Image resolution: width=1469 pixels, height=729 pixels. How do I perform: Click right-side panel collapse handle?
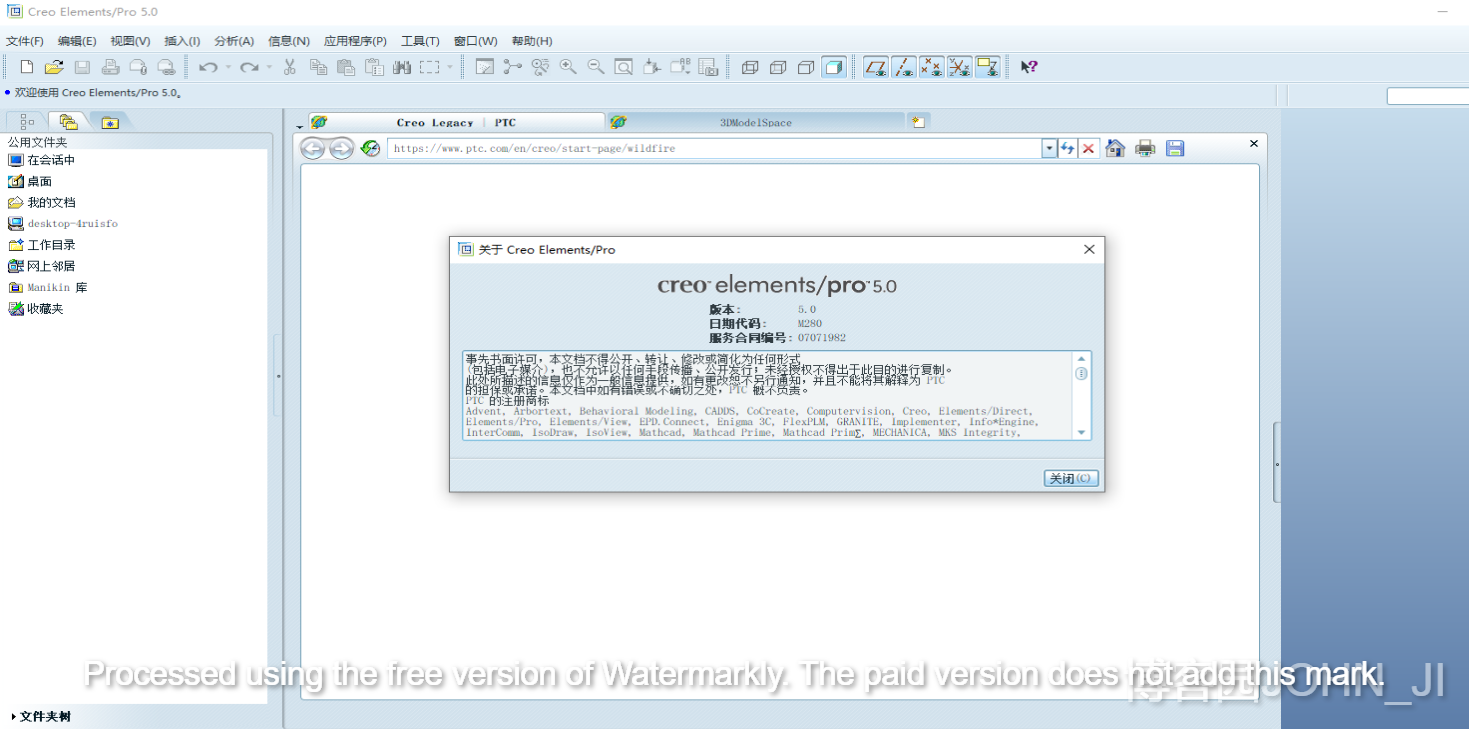[x=1277, y=463]
